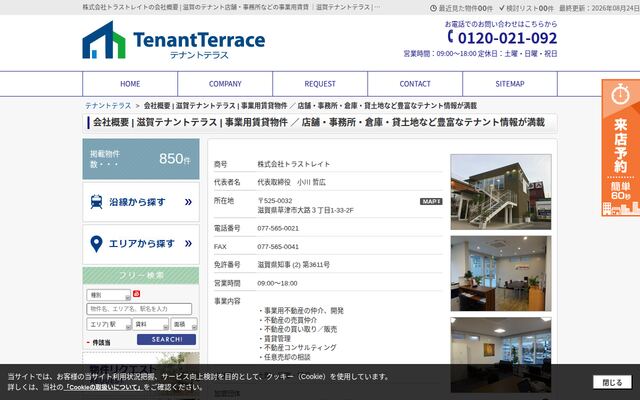Click the phone number 0120-021-092
This screenshot has width=640, height=400.
tap(507, 38)
